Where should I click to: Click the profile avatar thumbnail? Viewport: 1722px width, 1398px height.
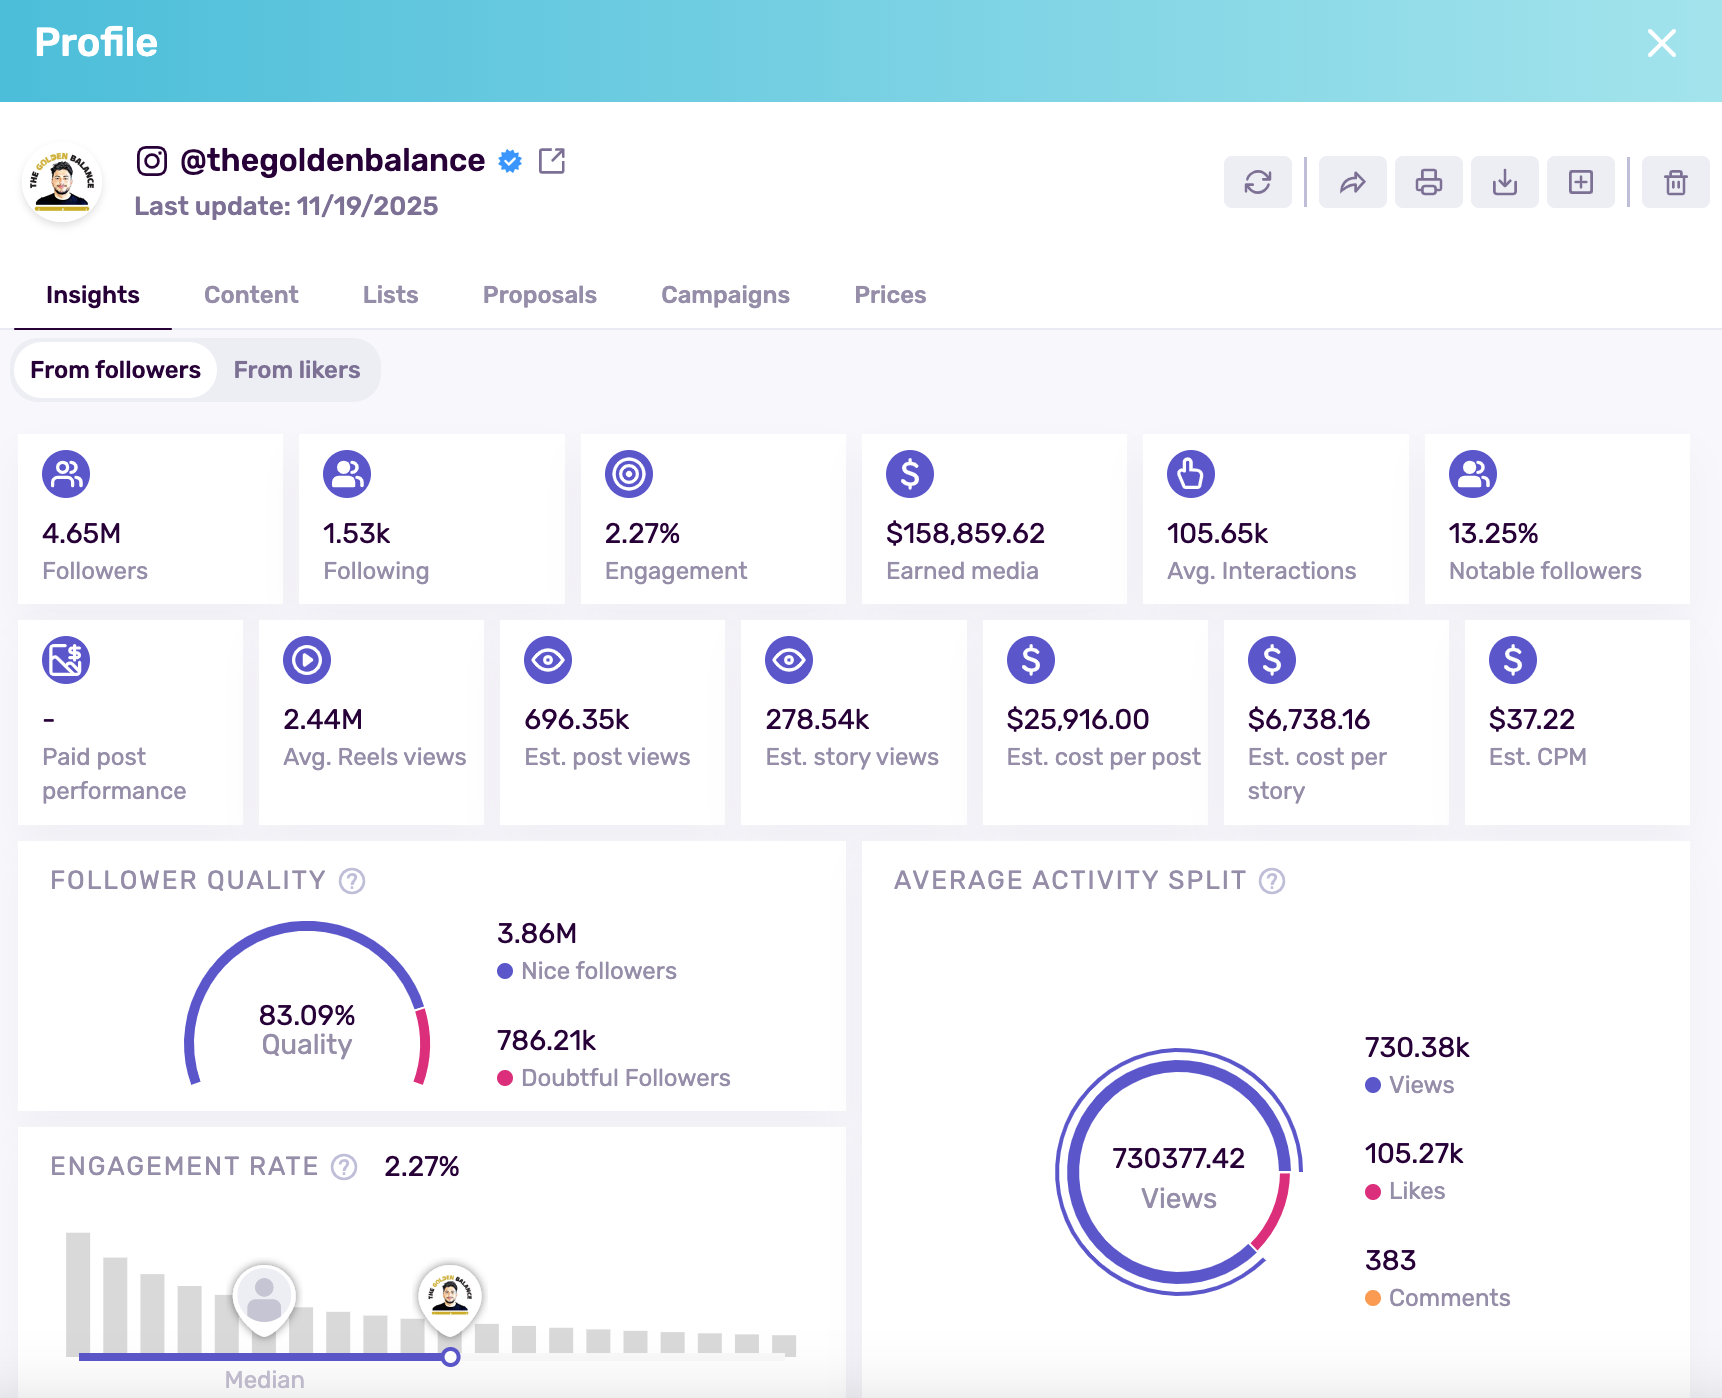tap(62, 182)
